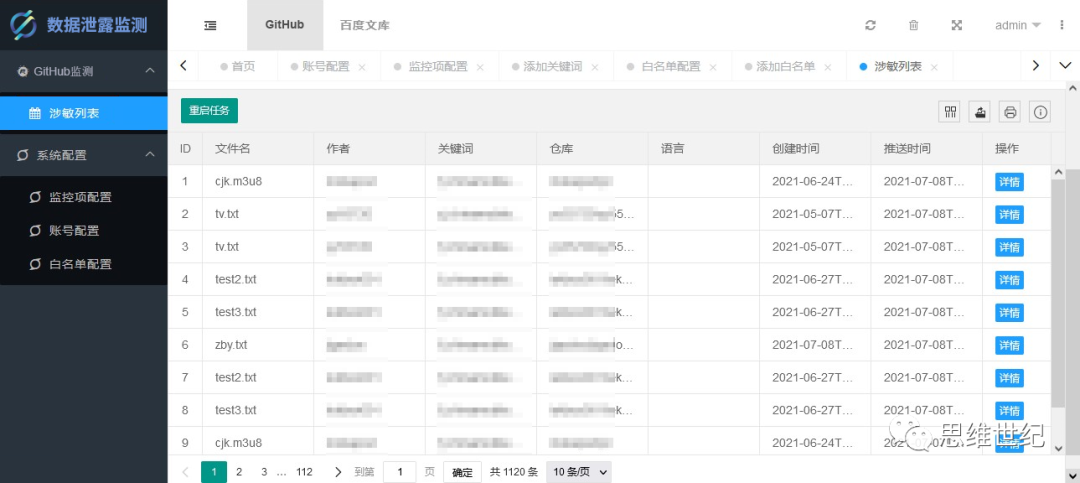This screenshot has width=1080, height=483.
Task: Select 账号配置 in the sidebar
Action: (x=74, y=231)
